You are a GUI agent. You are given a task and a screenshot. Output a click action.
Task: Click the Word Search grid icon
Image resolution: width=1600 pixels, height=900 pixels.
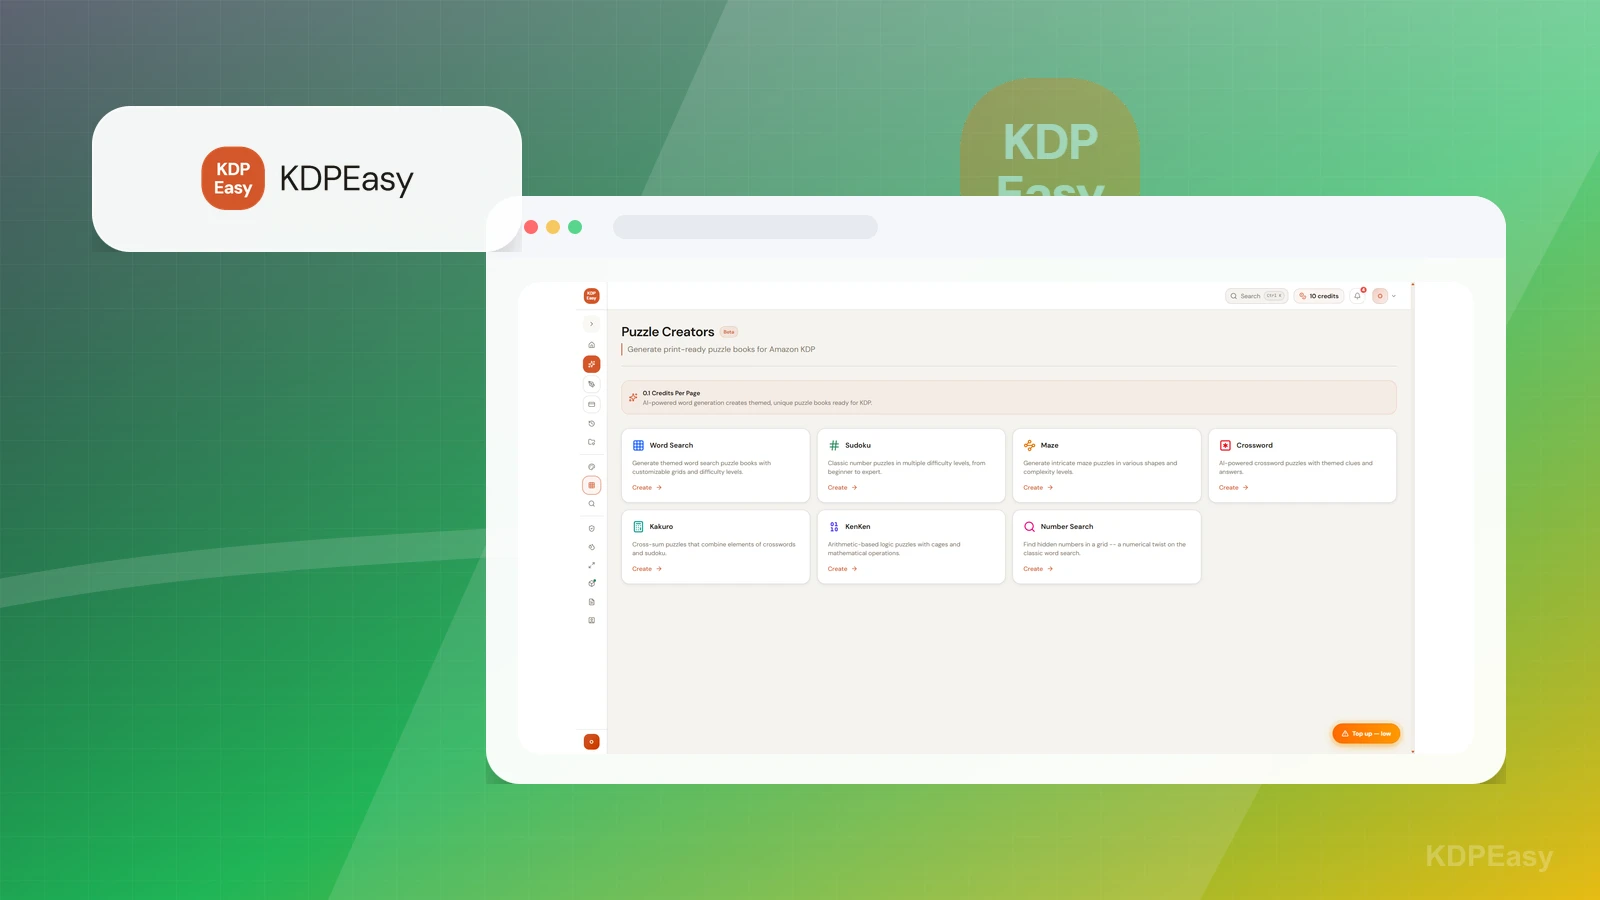pos(638,445)
